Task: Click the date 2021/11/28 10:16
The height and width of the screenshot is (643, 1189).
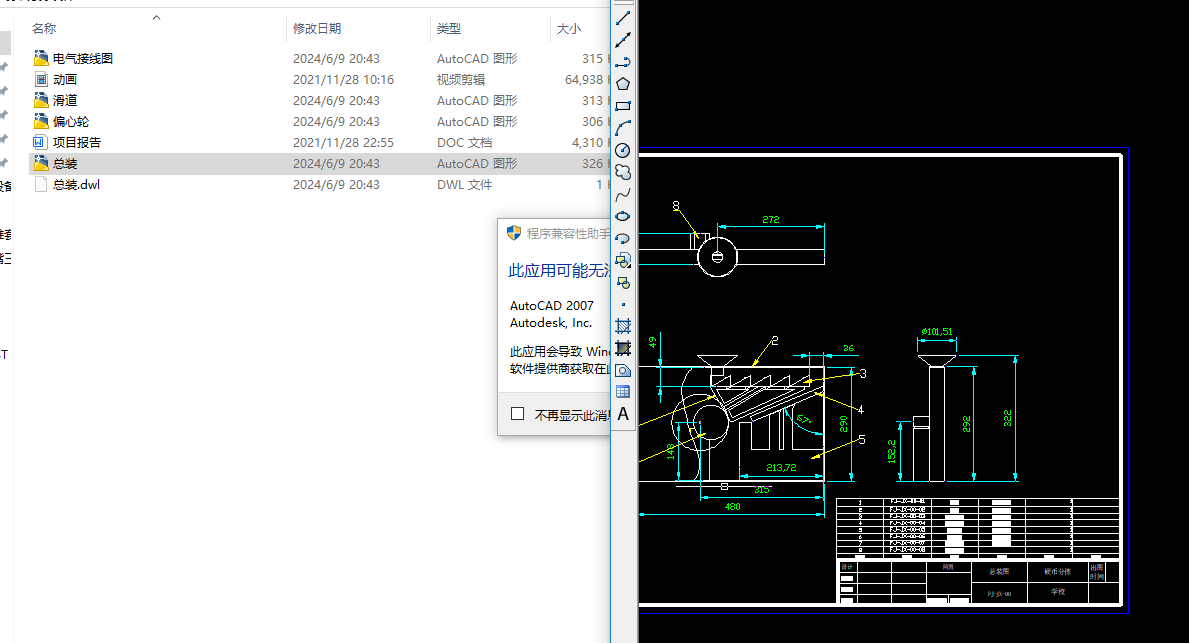Action: (344, 80)
